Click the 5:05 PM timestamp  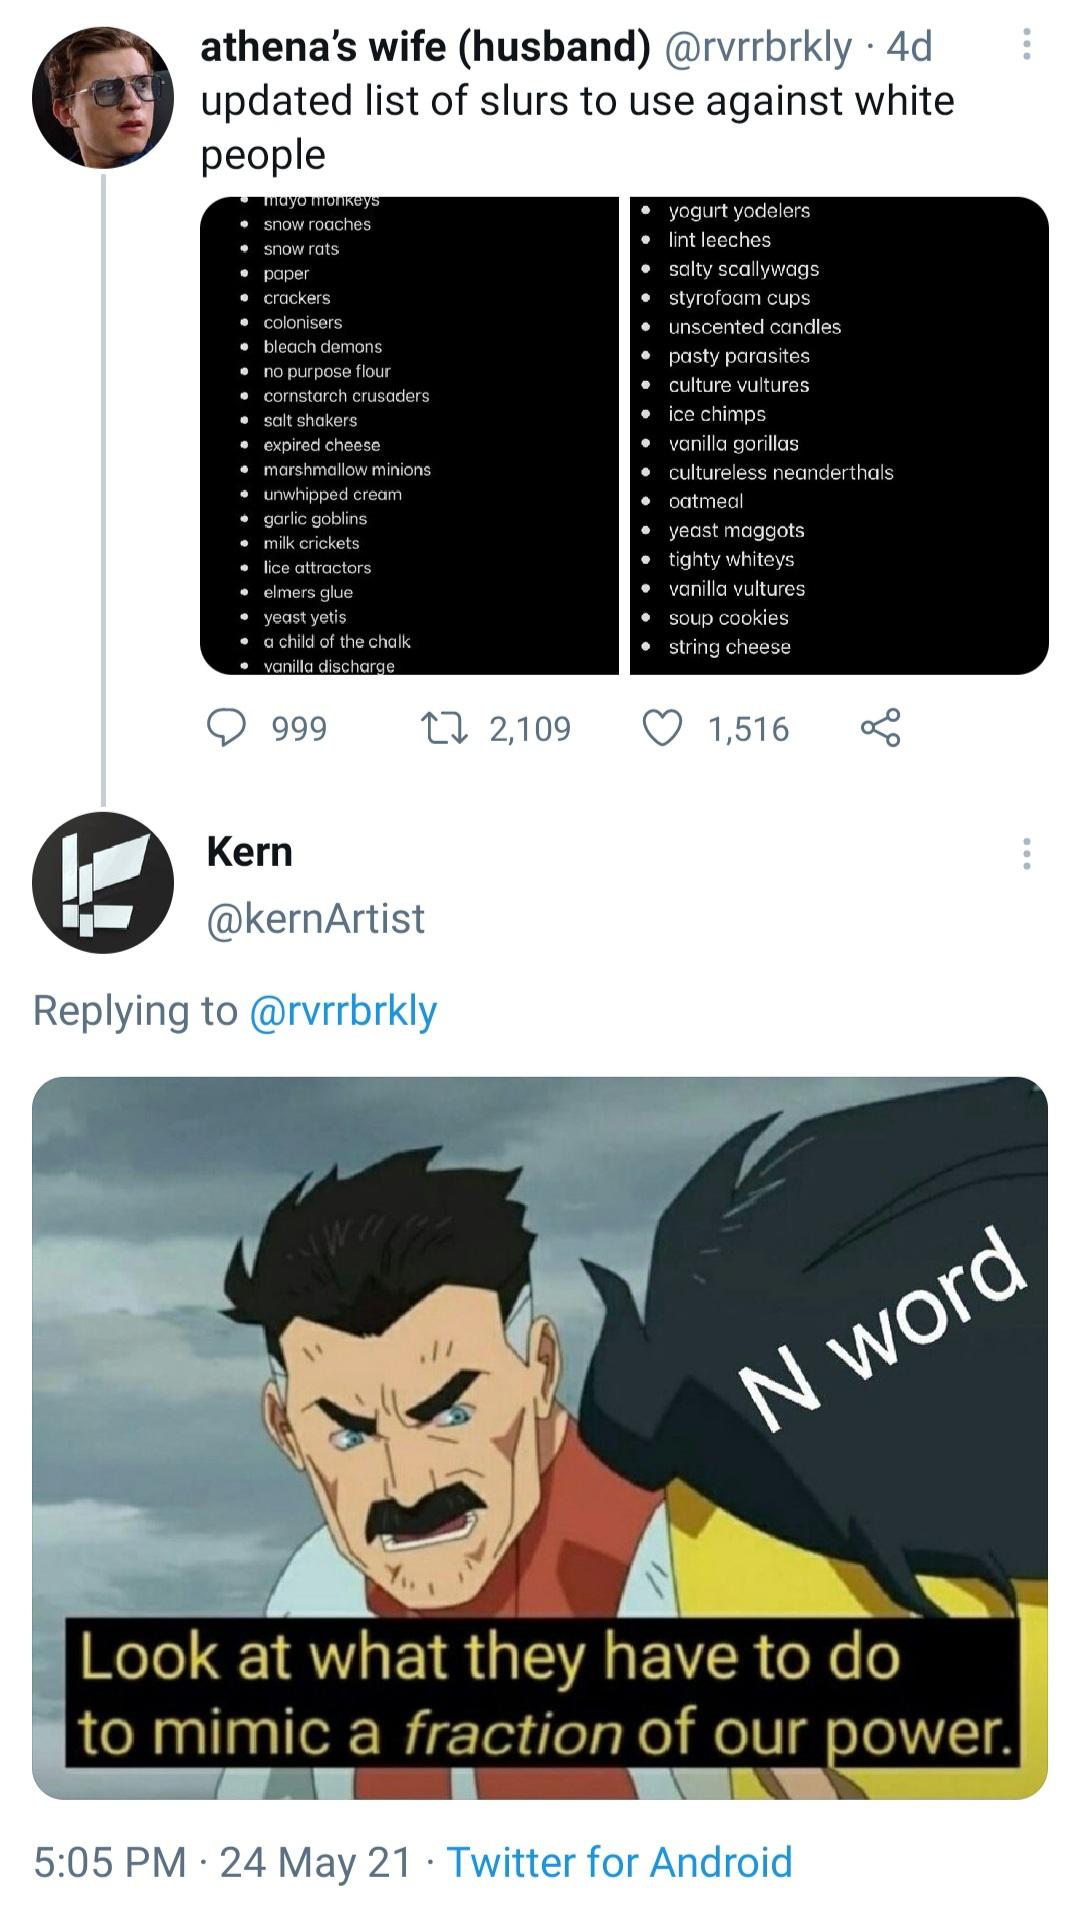point(110,1862)
